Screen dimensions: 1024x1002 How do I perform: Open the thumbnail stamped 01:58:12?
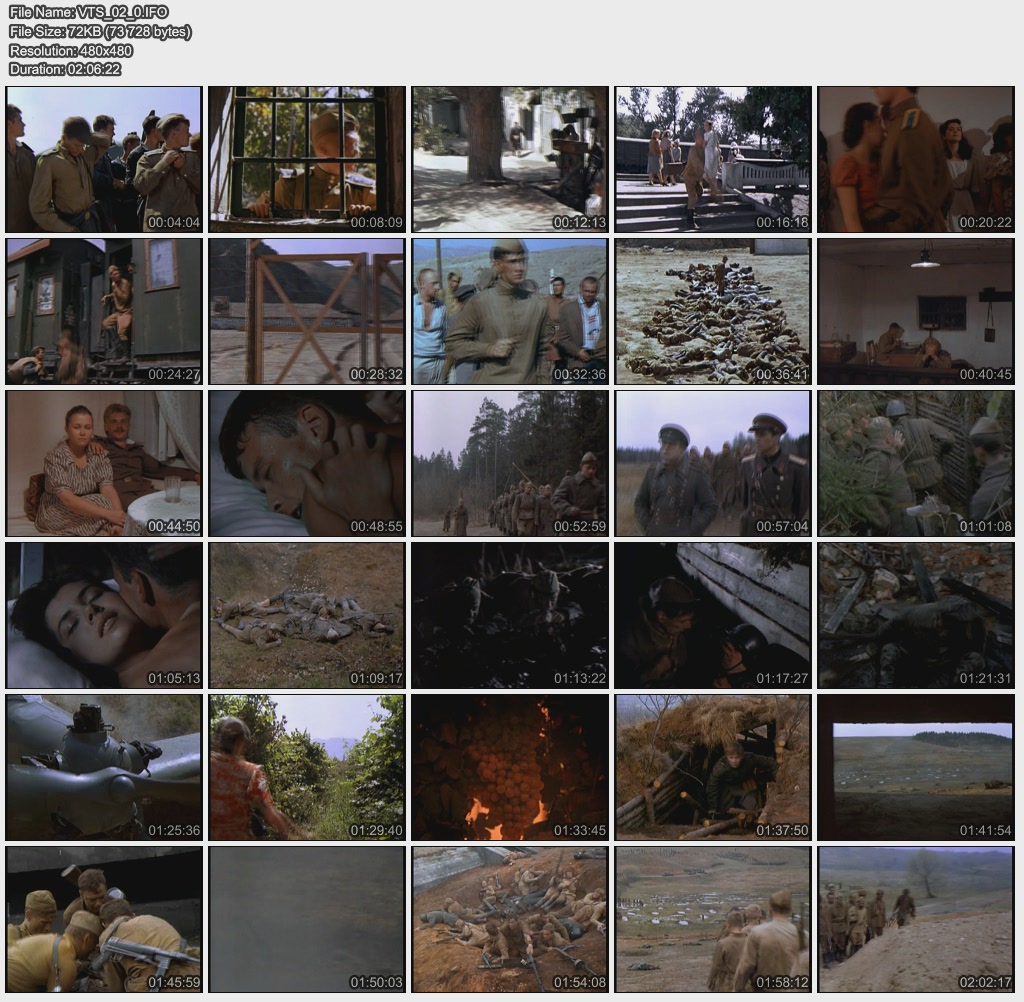pyautogui.click(x=713, y=920)
